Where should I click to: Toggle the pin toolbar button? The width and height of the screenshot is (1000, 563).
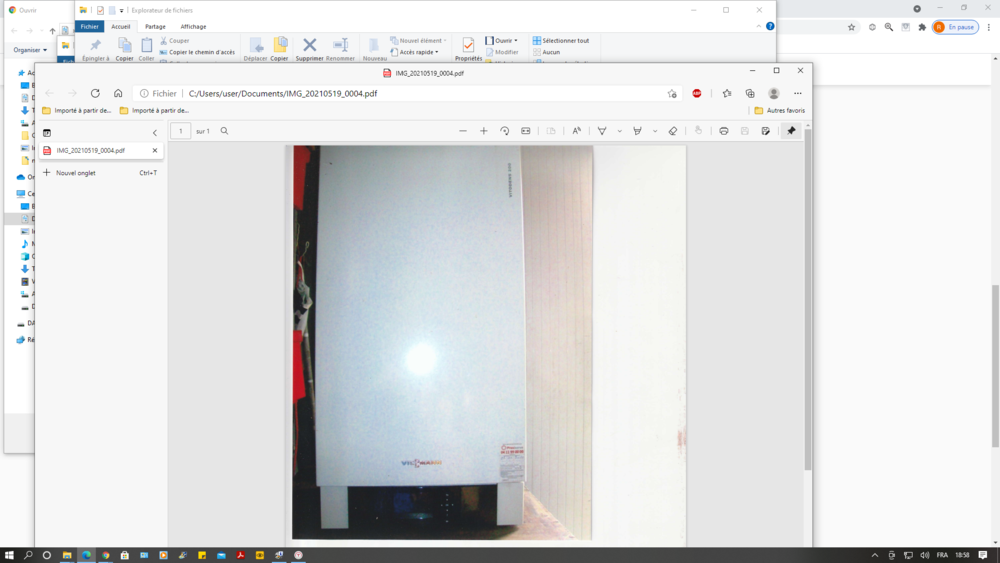pos(791,131)
